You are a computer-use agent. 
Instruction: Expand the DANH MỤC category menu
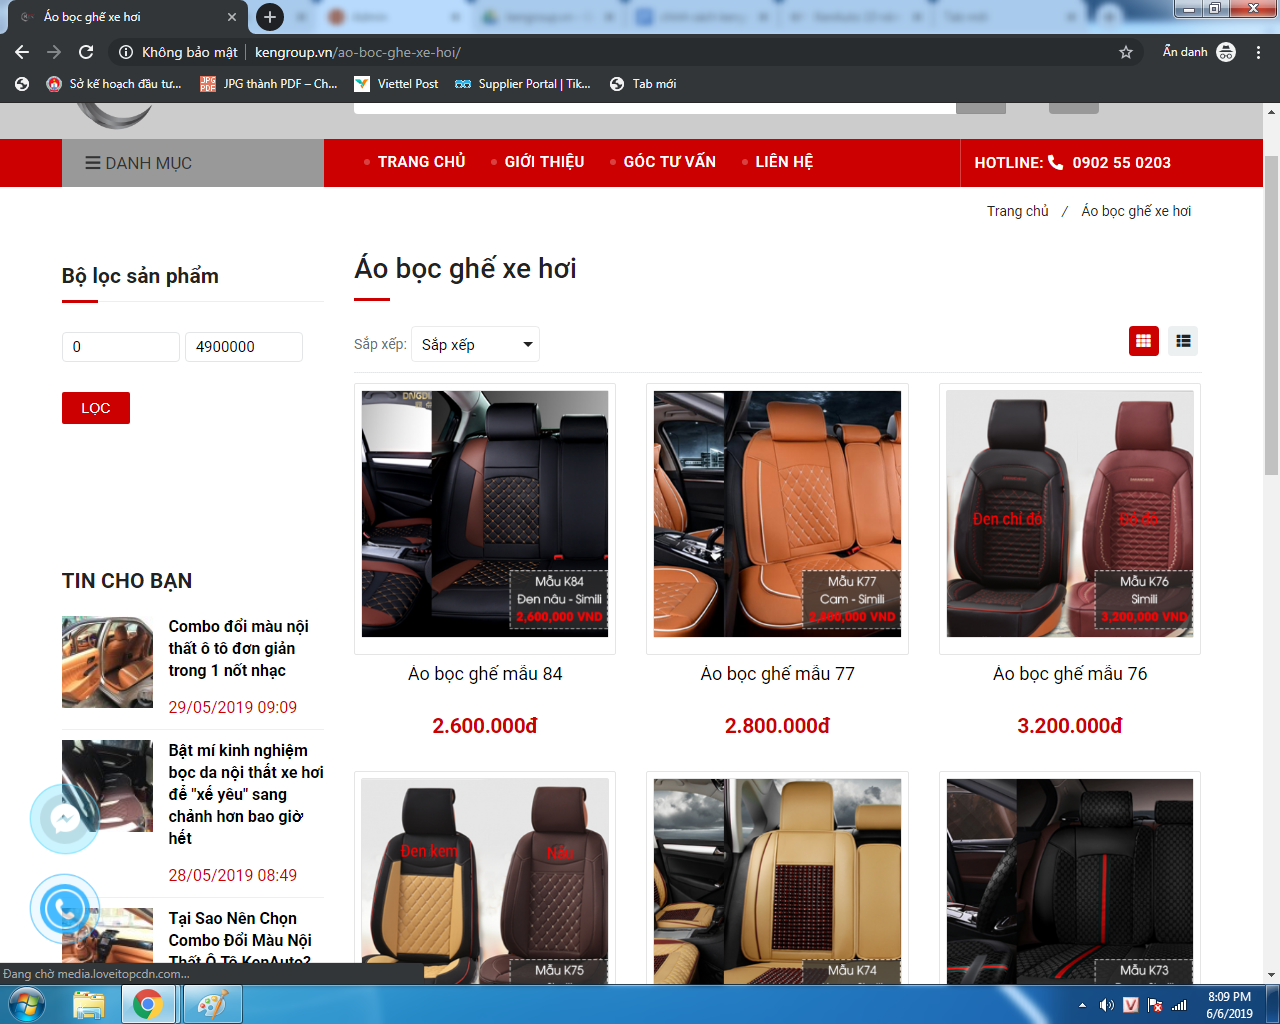(x=138, y=163)
